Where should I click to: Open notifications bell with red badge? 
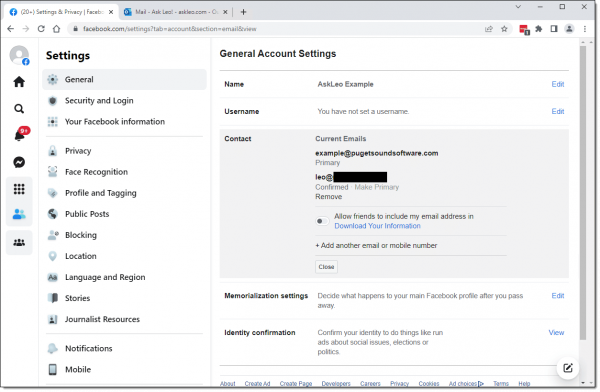coord(21,134)
